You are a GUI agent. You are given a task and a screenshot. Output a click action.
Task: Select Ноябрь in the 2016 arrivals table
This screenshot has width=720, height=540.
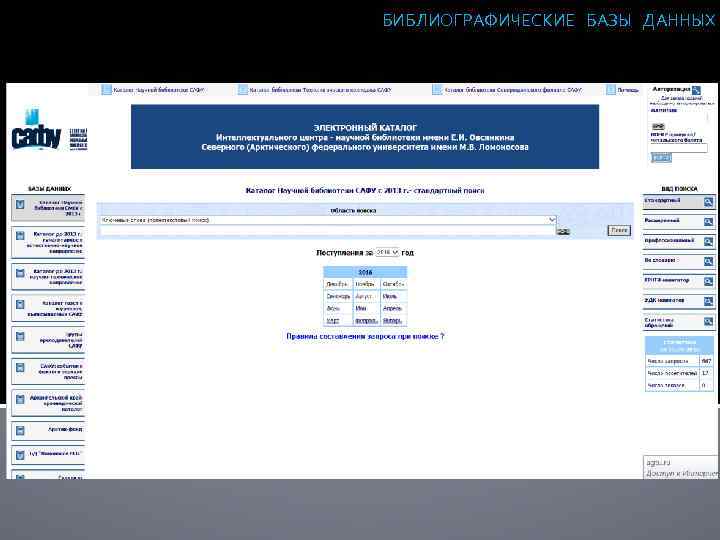click(x=366, y=284)
